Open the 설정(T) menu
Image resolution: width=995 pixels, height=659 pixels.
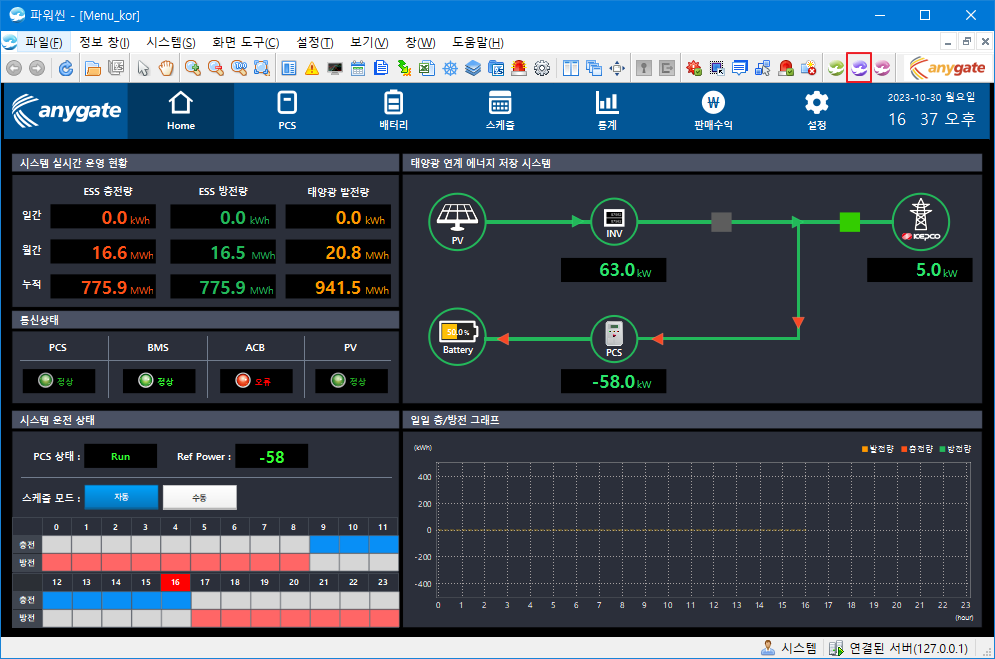coord(314,43)
